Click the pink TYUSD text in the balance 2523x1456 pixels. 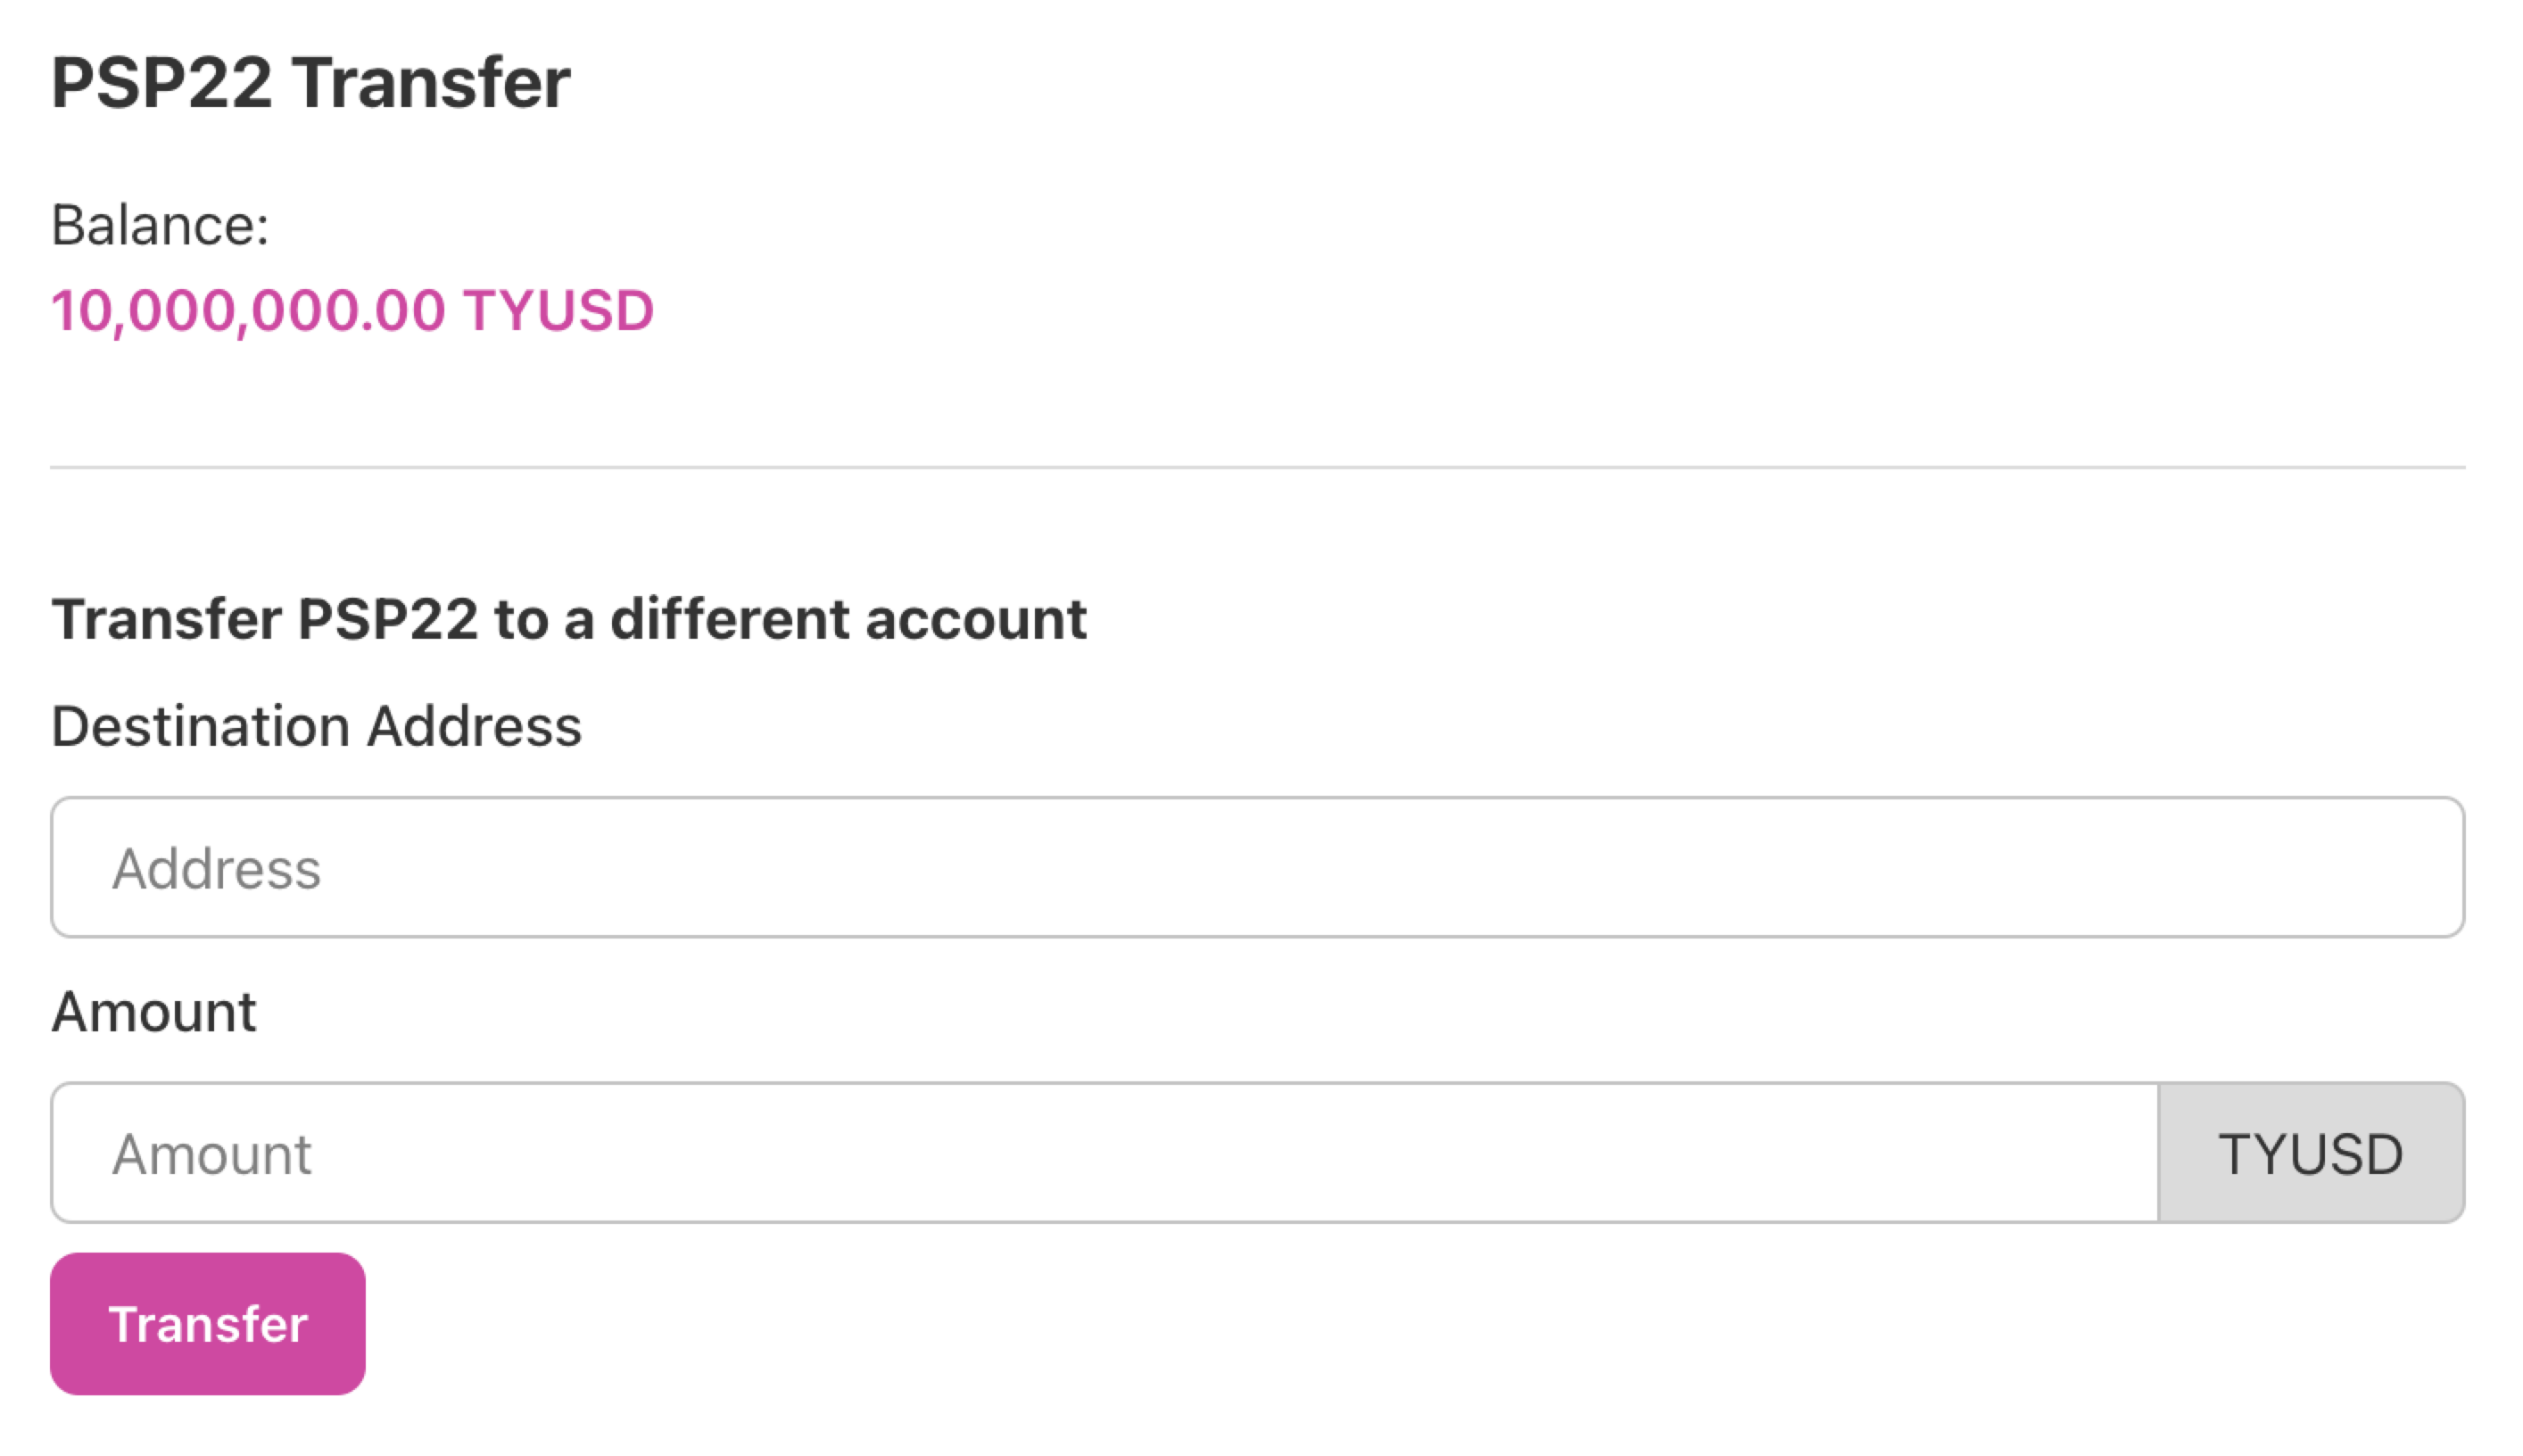558,310
